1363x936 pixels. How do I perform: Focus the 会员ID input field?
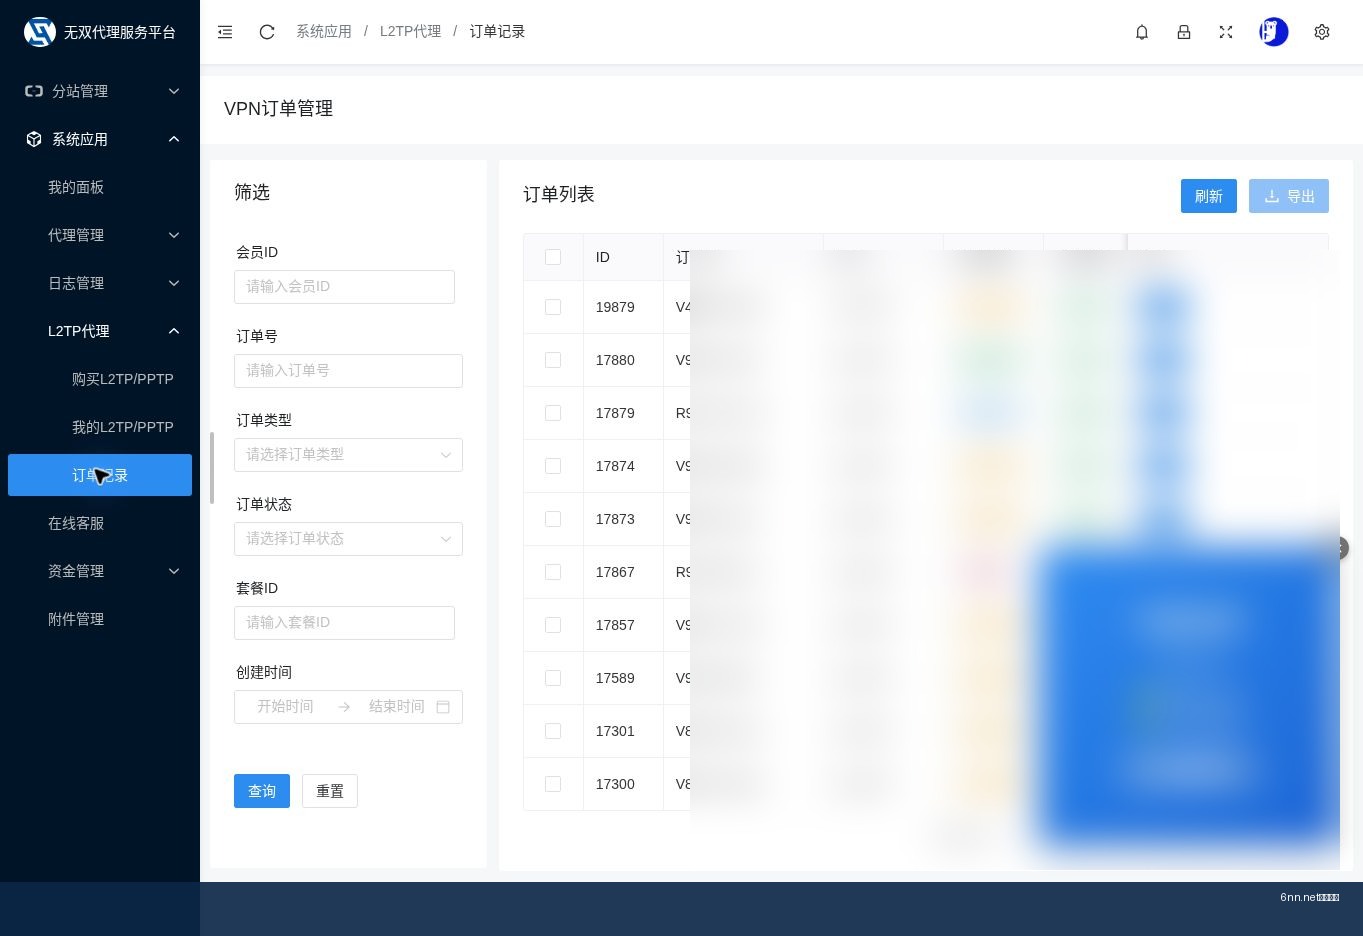pos(344,287)
